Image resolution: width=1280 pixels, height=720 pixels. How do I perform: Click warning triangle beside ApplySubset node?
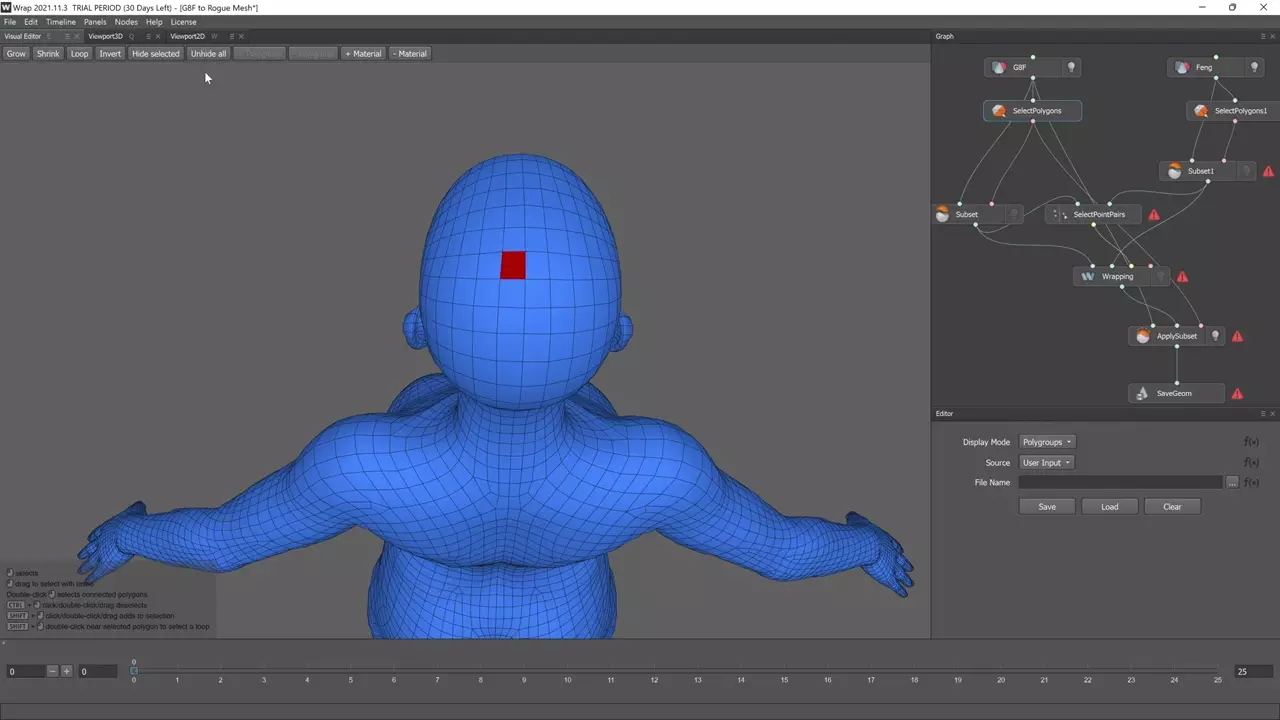(x=1237, y=337)
